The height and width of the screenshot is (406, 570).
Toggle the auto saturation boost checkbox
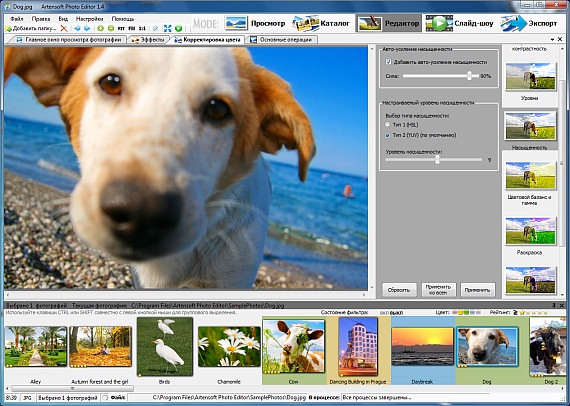tap(388, 62)
